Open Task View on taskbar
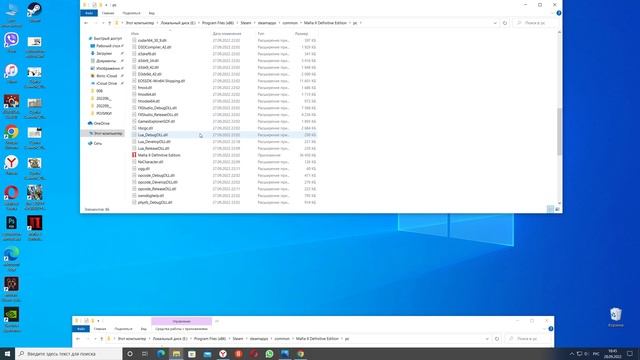Viewport: 640px width, 360px height. click(x=145, y=354)
